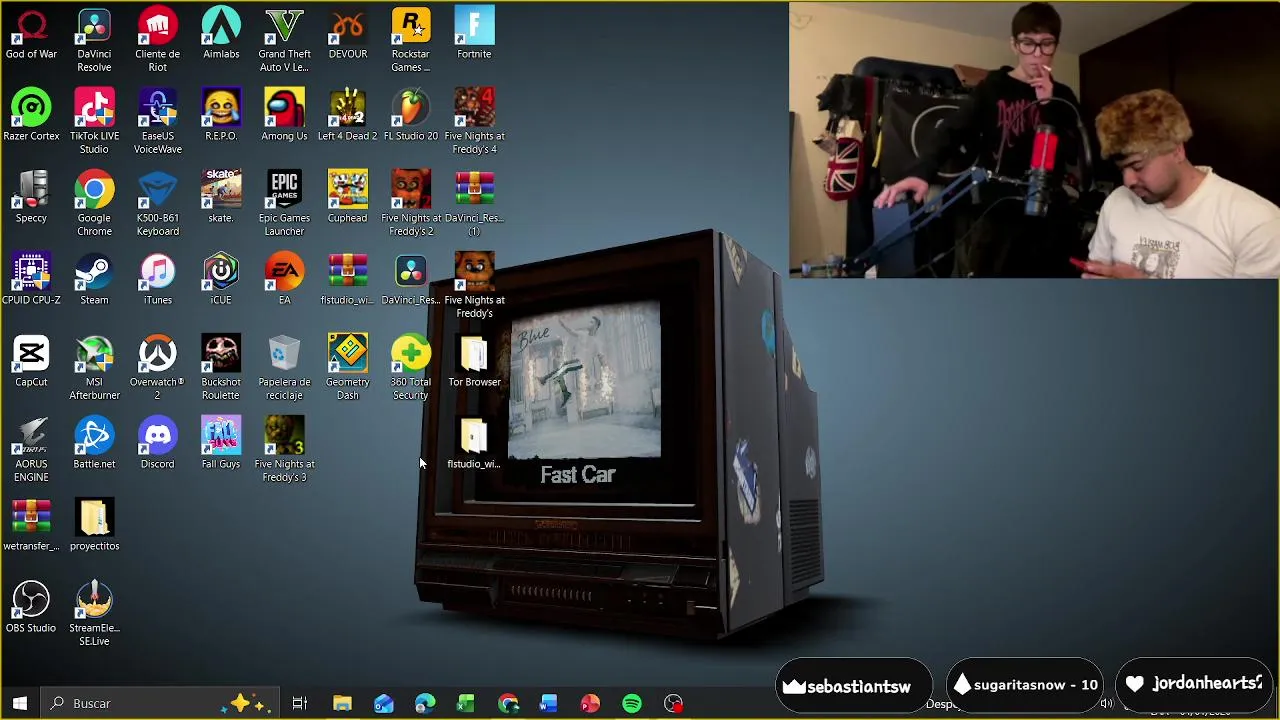
Task: Launch Steam from the desktop
Action: (94, 280)
